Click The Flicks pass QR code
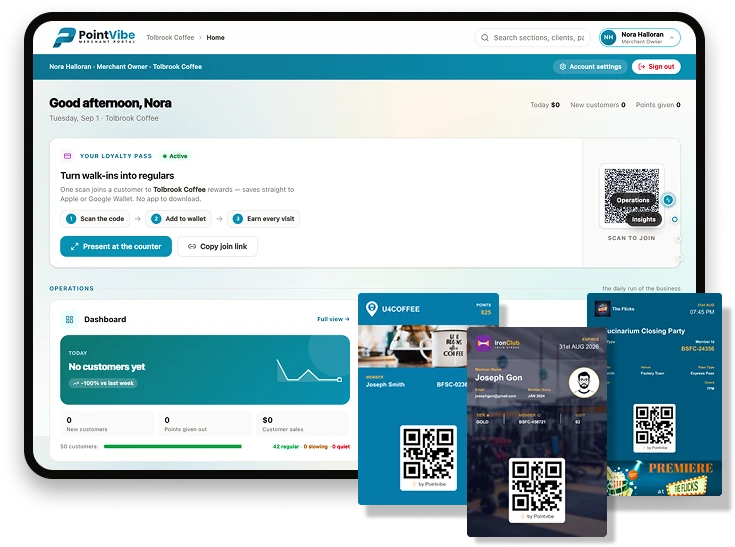Viewport: 735px width, 547px height. [654, 428]
